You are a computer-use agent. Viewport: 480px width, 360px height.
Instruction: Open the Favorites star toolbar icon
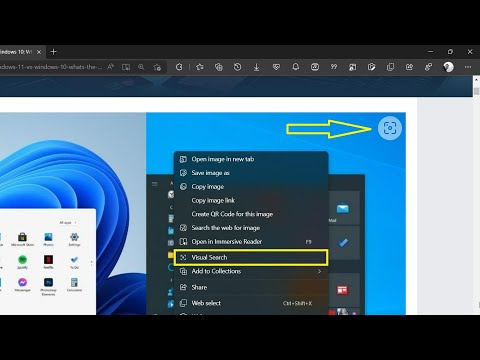click(x=200, y=67)
